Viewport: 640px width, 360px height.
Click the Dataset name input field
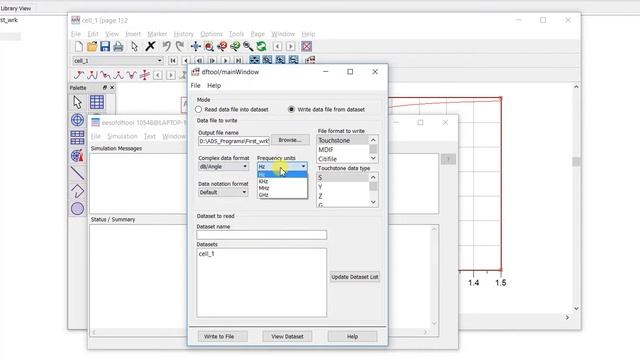click(262, 235)
